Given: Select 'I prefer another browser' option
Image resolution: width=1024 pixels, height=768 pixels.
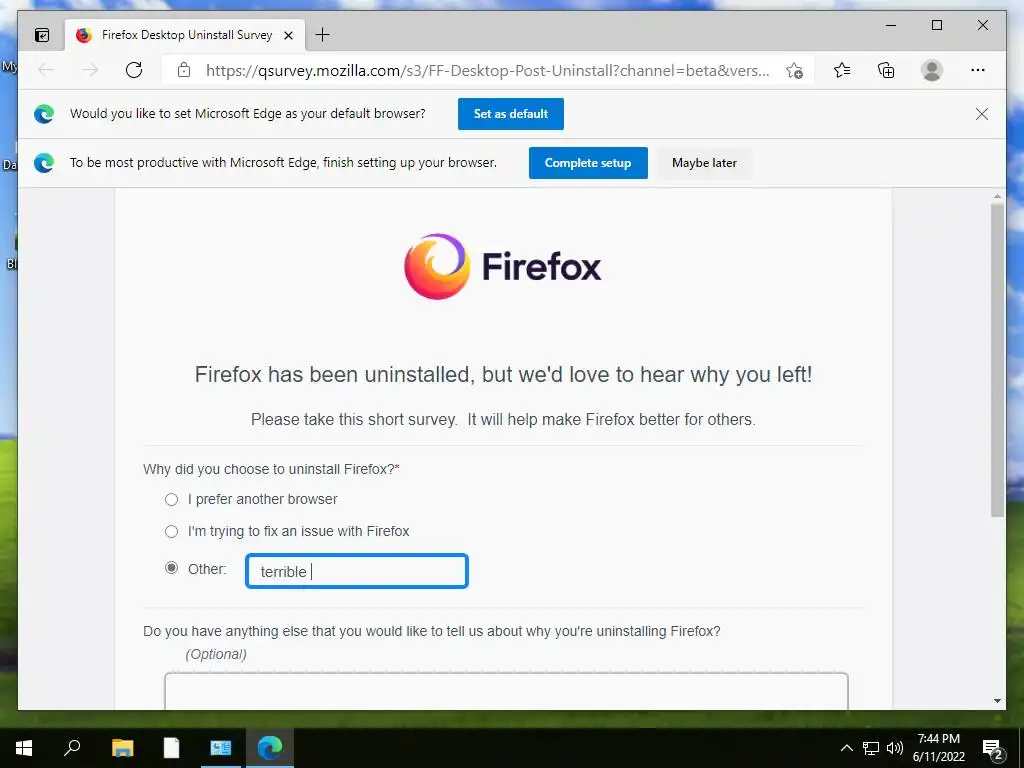Looking at the screenshot, I should coord(171,500).
